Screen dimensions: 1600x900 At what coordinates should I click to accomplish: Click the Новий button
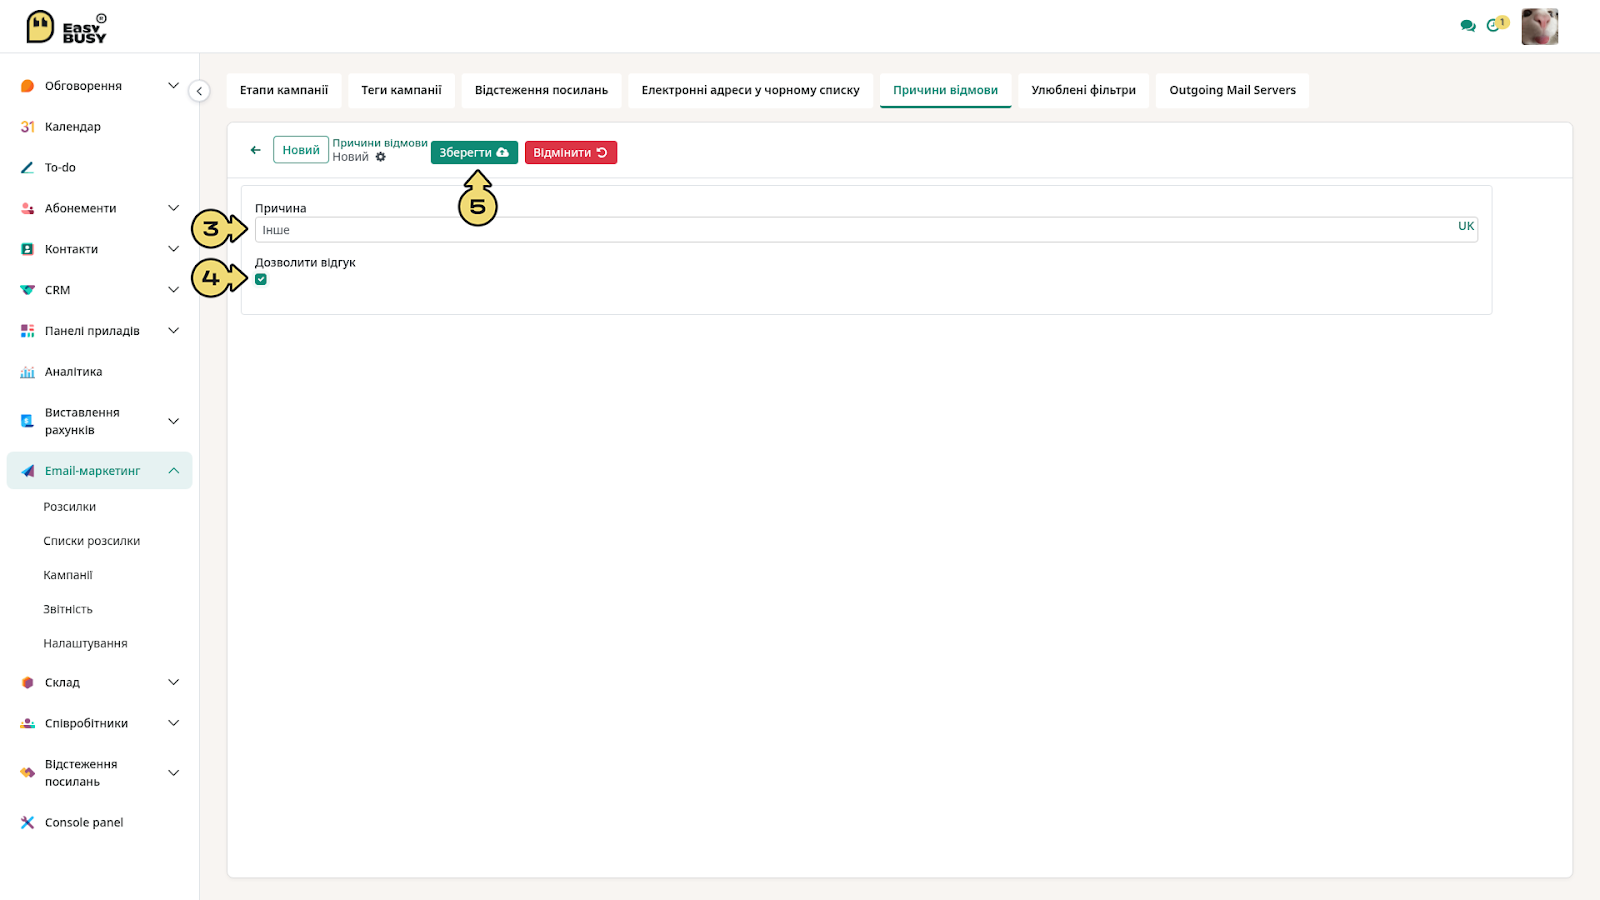click(x=301, y=150)
